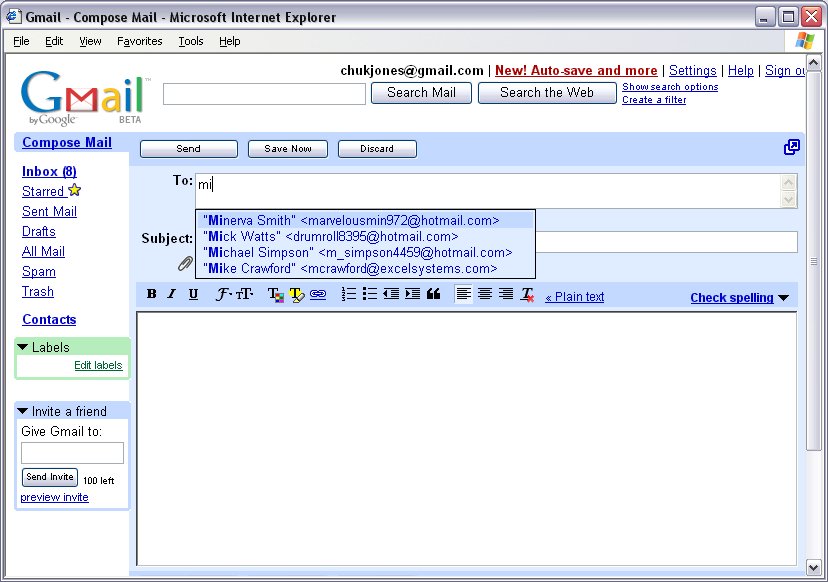
Task: Open the Drafts folder
Action: (x=39, y=232)
